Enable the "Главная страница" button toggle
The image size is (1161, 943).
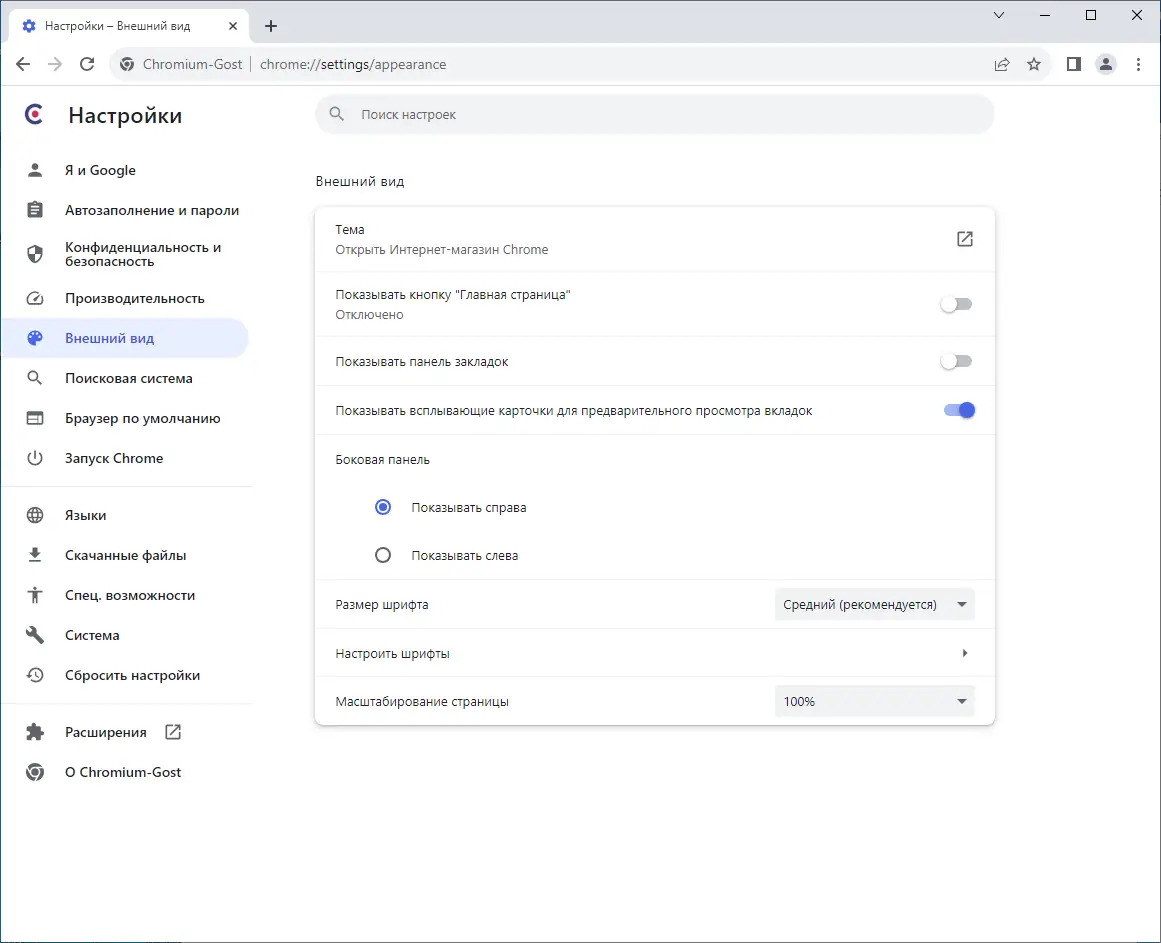956,304
